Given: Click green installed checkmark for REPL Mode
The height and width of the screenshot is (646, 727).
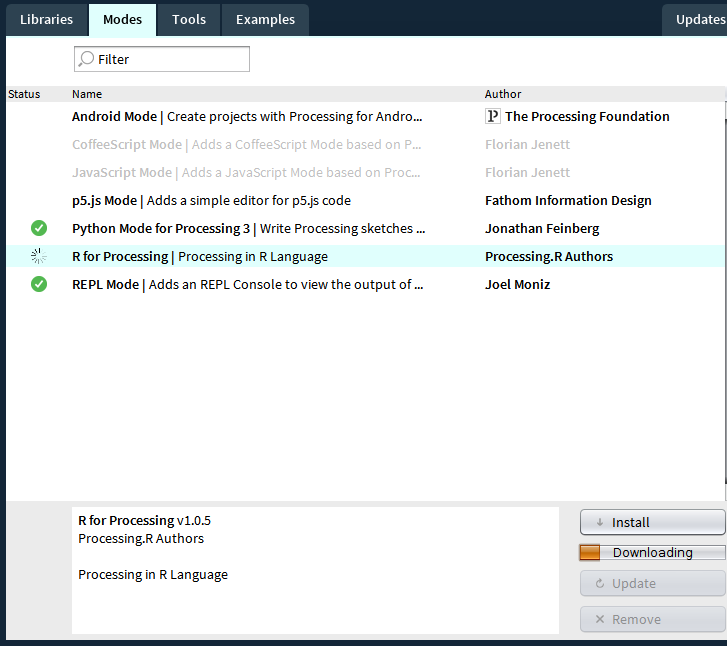Looking at the screenshot, I should [x=39, y=284].
